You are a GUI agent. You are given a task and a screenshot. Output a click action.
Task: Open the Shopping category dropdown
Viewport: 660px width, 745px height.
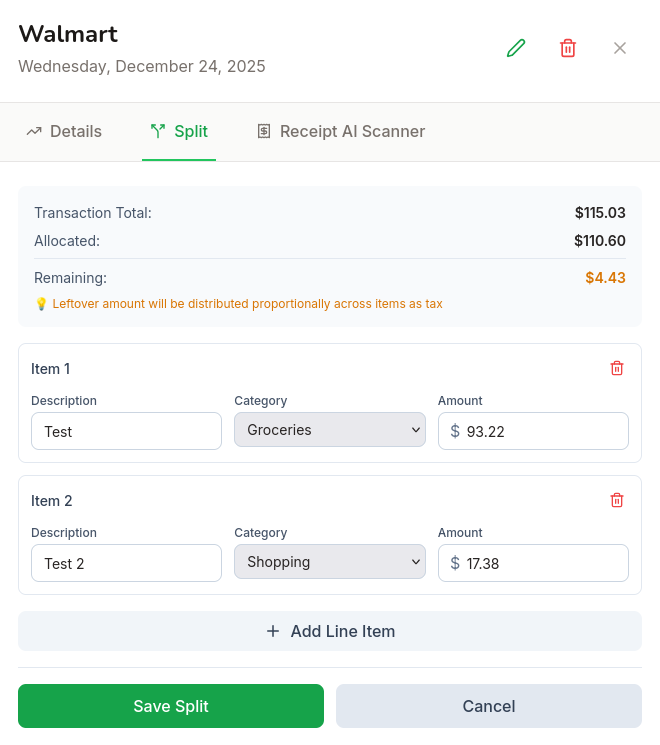coord(330,562)
